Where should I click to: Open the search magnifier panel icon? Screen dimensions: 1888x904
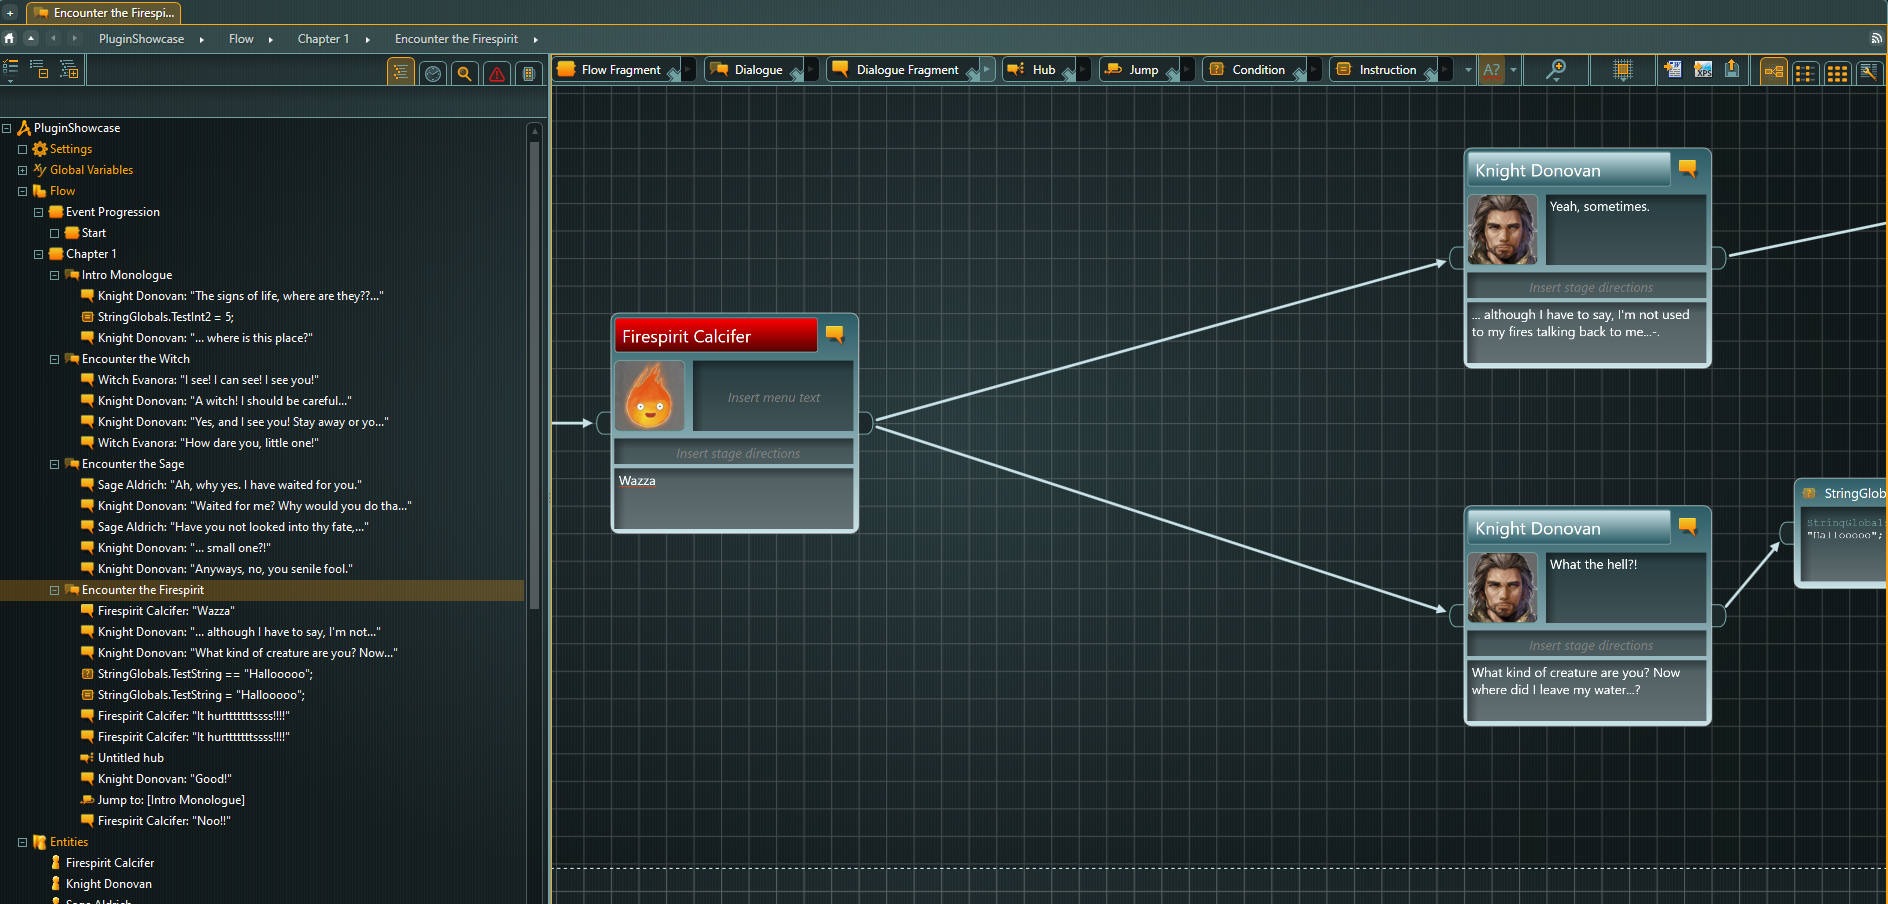465,73
